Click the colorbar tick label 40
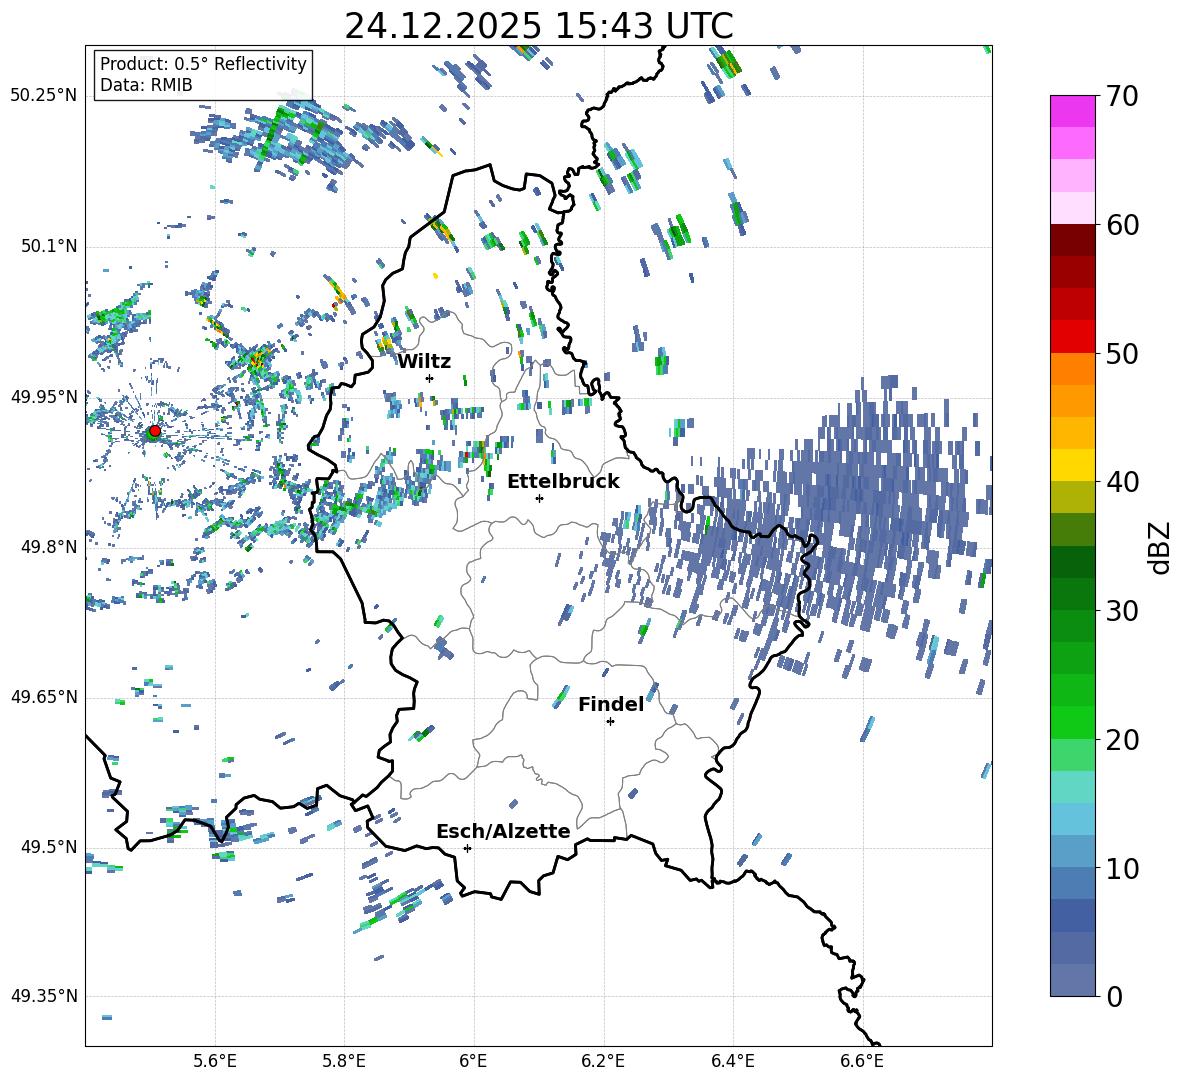 click(1121, 482)
